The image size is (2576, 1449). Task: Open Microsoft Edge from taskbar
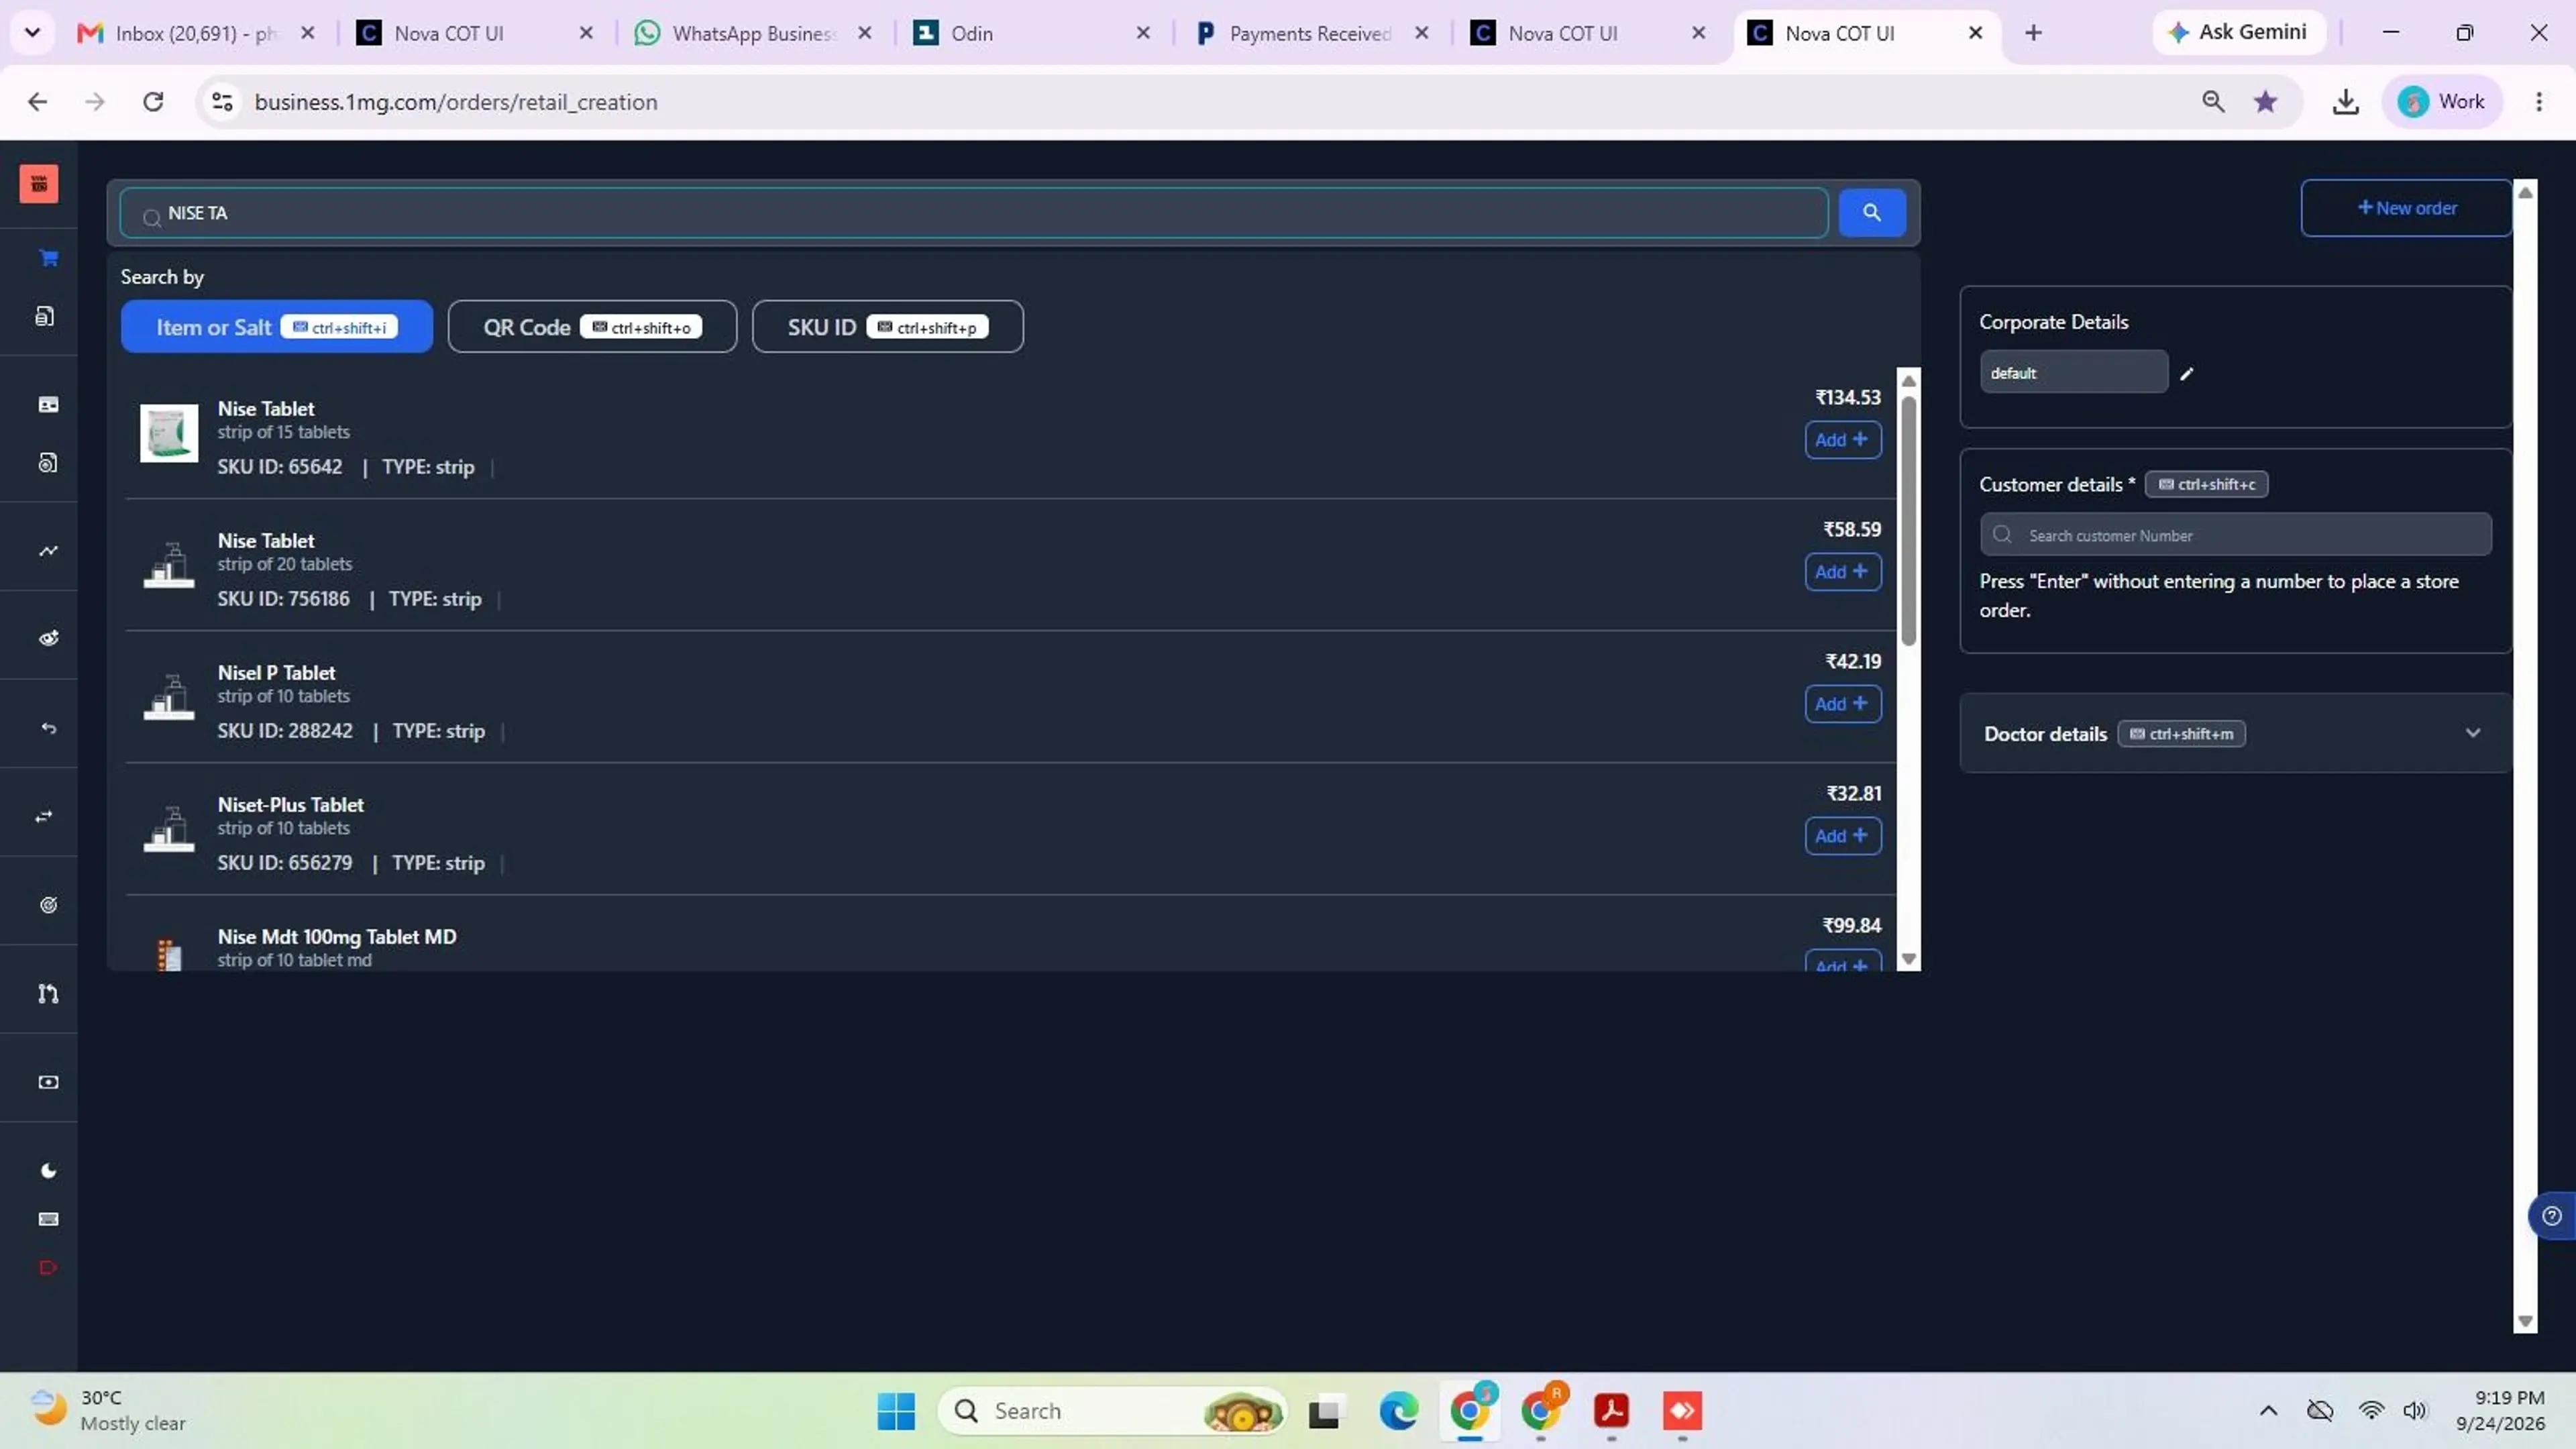(1398, 1411)
